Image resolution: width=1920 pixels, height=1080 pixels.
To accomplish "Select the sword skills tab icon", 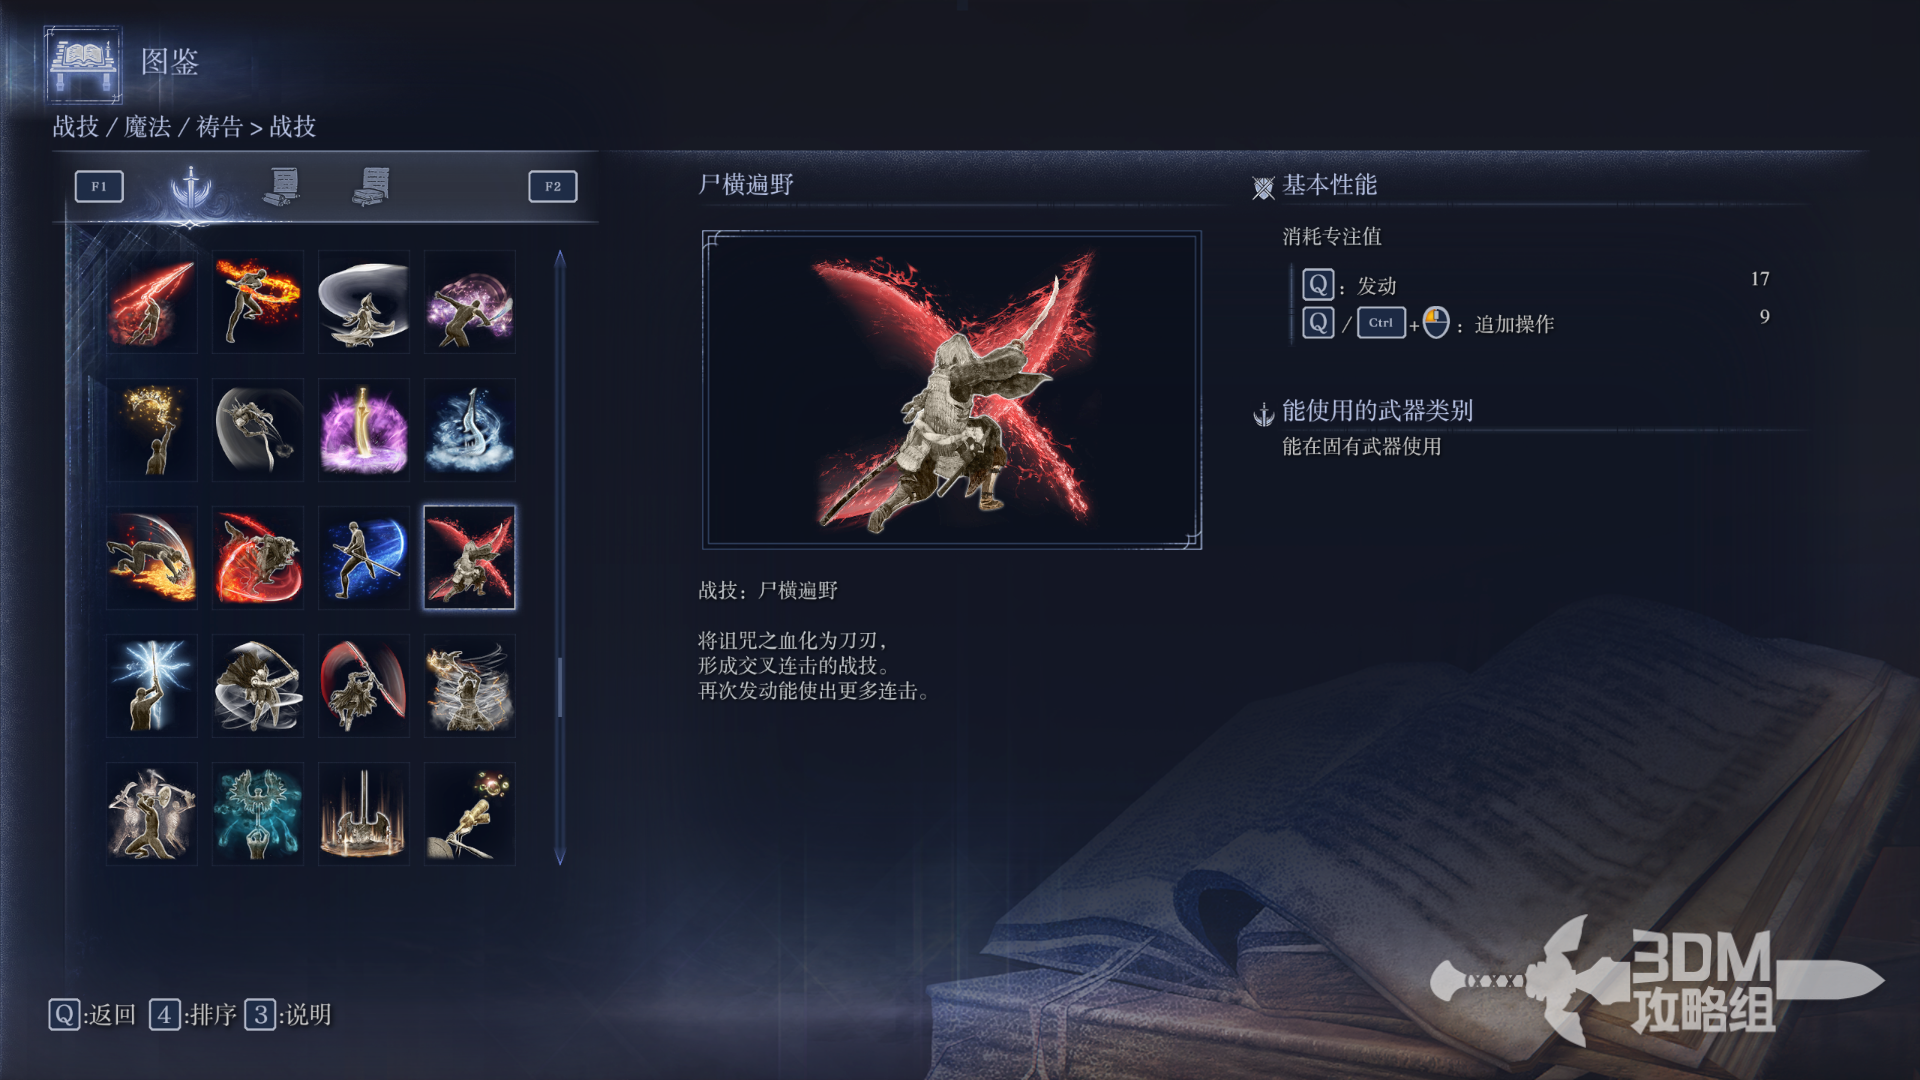I will point(191,187).
